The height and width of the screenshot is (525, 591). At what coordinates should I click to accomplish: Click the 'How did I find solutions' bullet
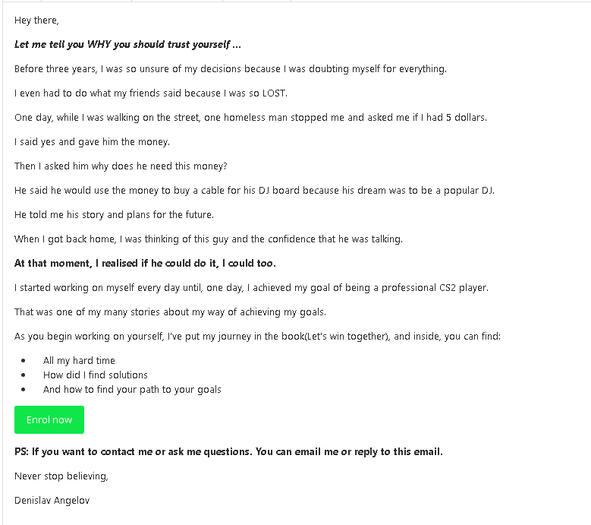95,375
